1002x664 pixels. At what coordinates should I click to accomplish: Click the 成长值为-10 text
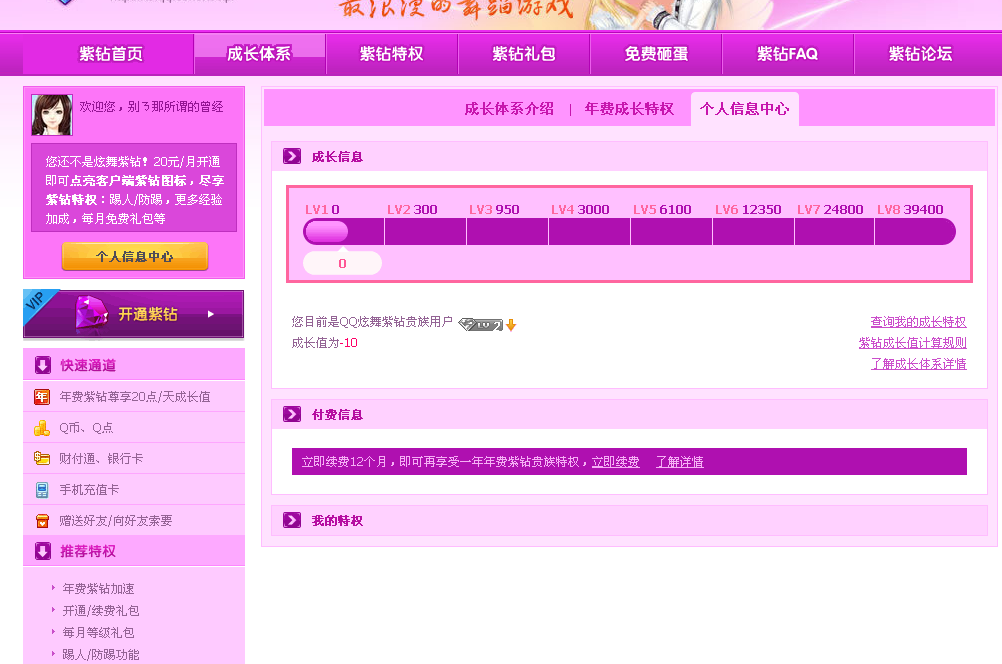(x=325, y=343)
